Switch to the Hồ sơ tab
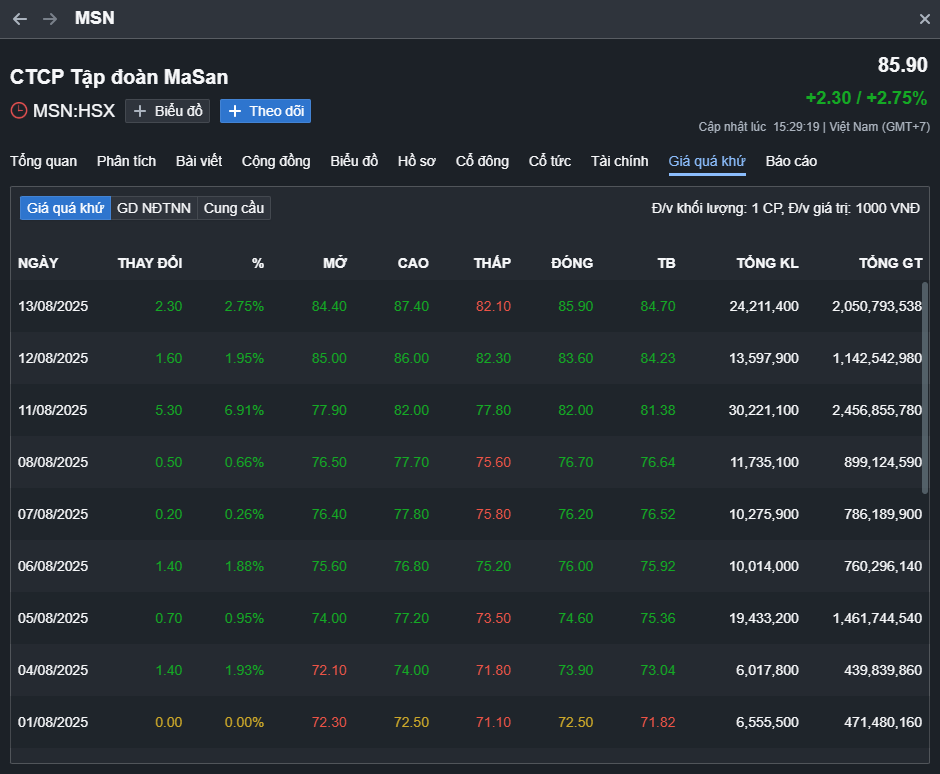 coord(417,161)
